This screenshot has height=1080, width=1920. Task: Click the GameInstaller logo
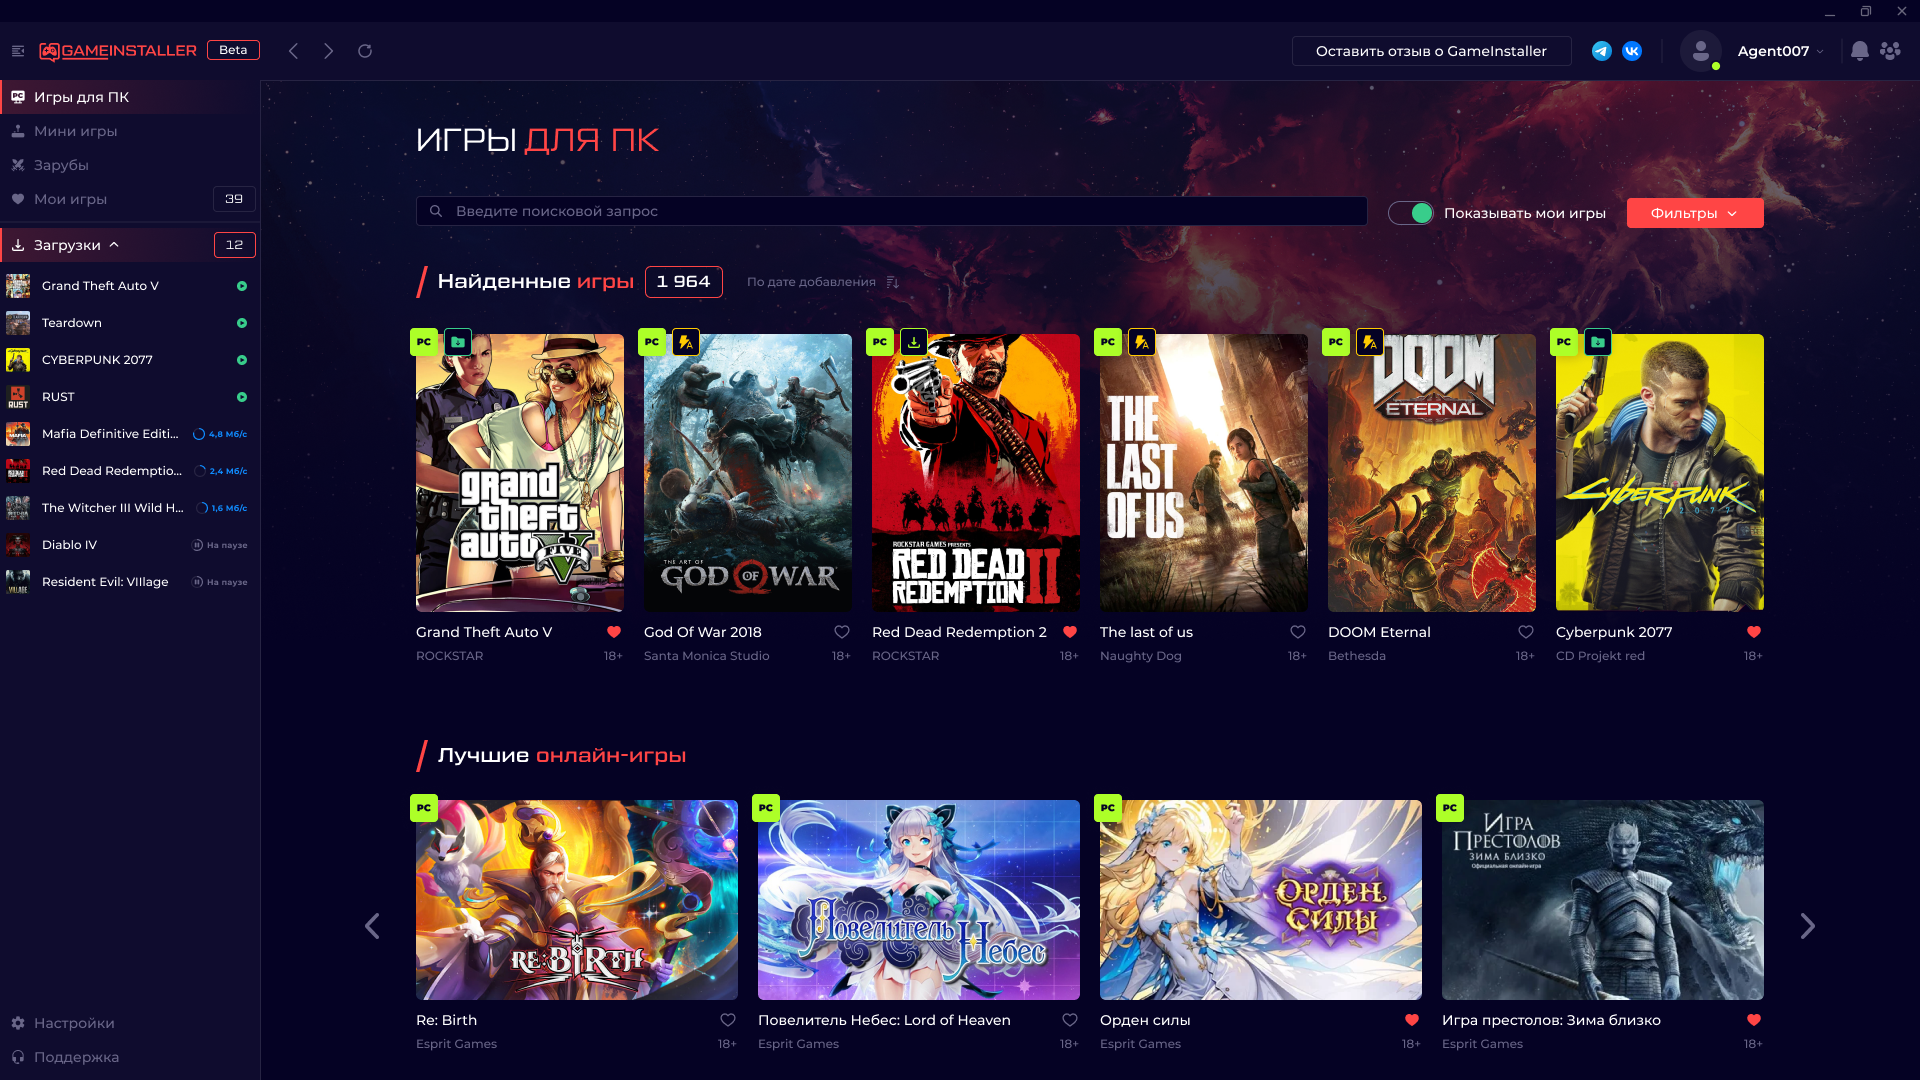[118, 51]
